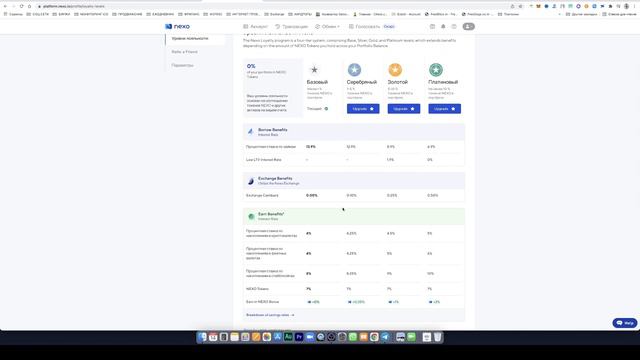Click the Earn Benefits section icon

point(251,216)
